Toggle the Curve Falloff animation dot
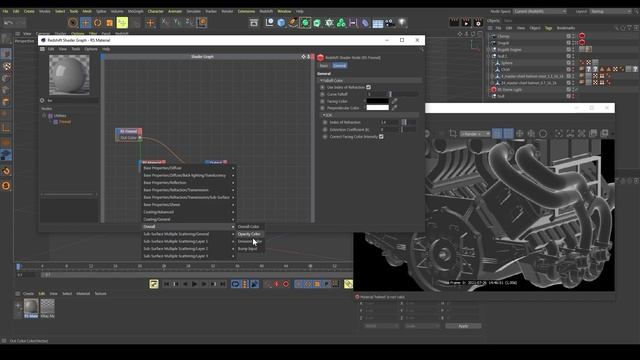 322,94
